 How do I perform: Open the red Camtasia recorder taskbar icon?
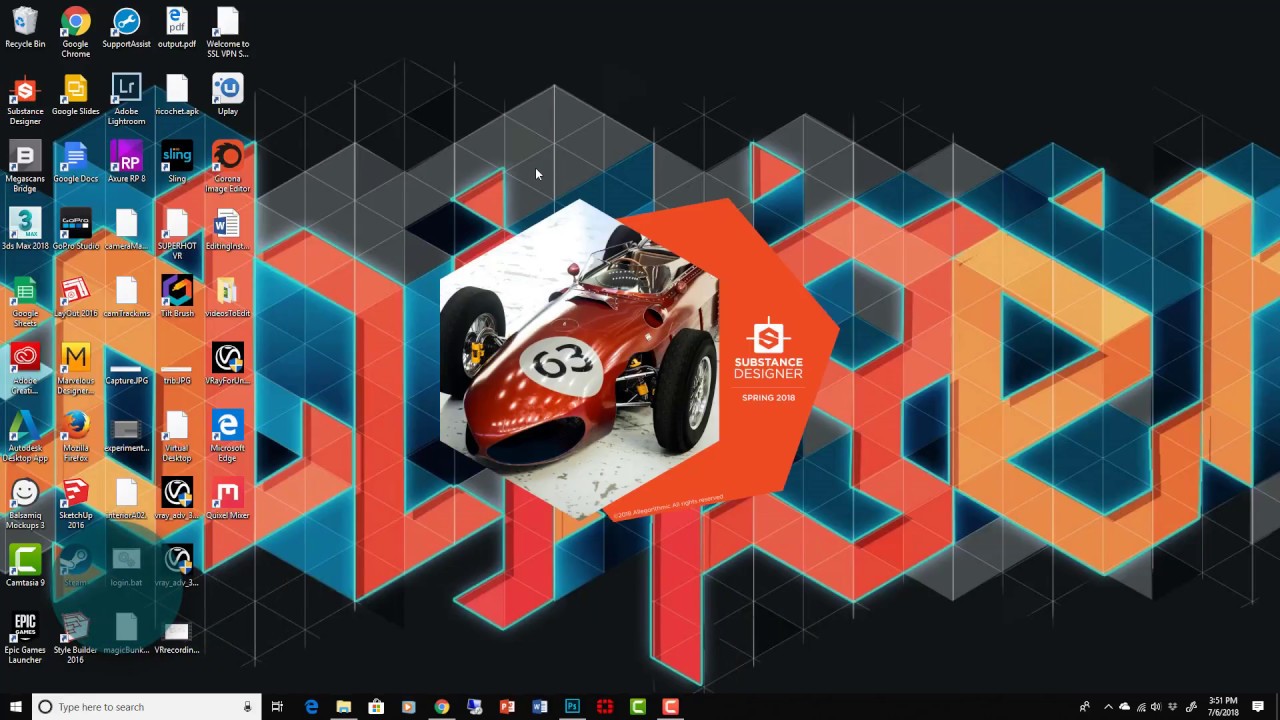click(671, 707)
